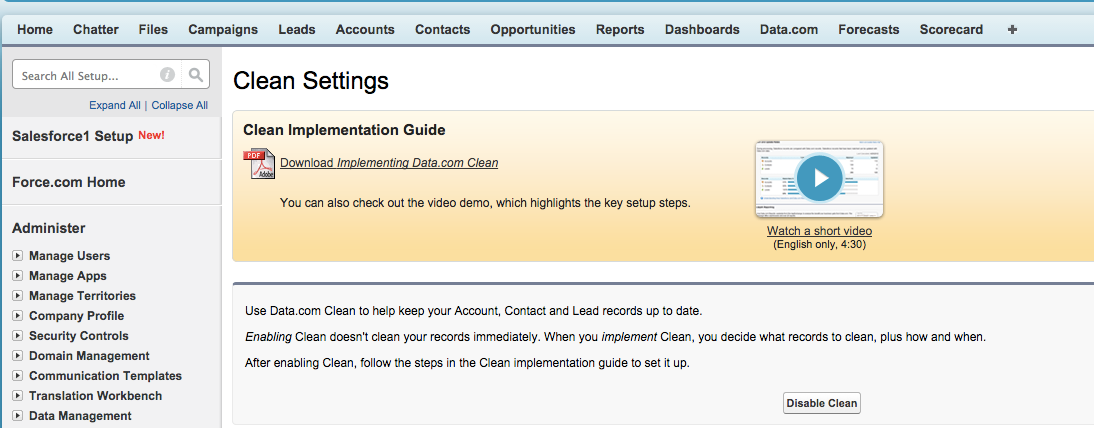Image resolution: width=1094 pixels, height=428 pixels.
Task: Download Implementing Data.com Clean guide
Action: tap(389, 163)
